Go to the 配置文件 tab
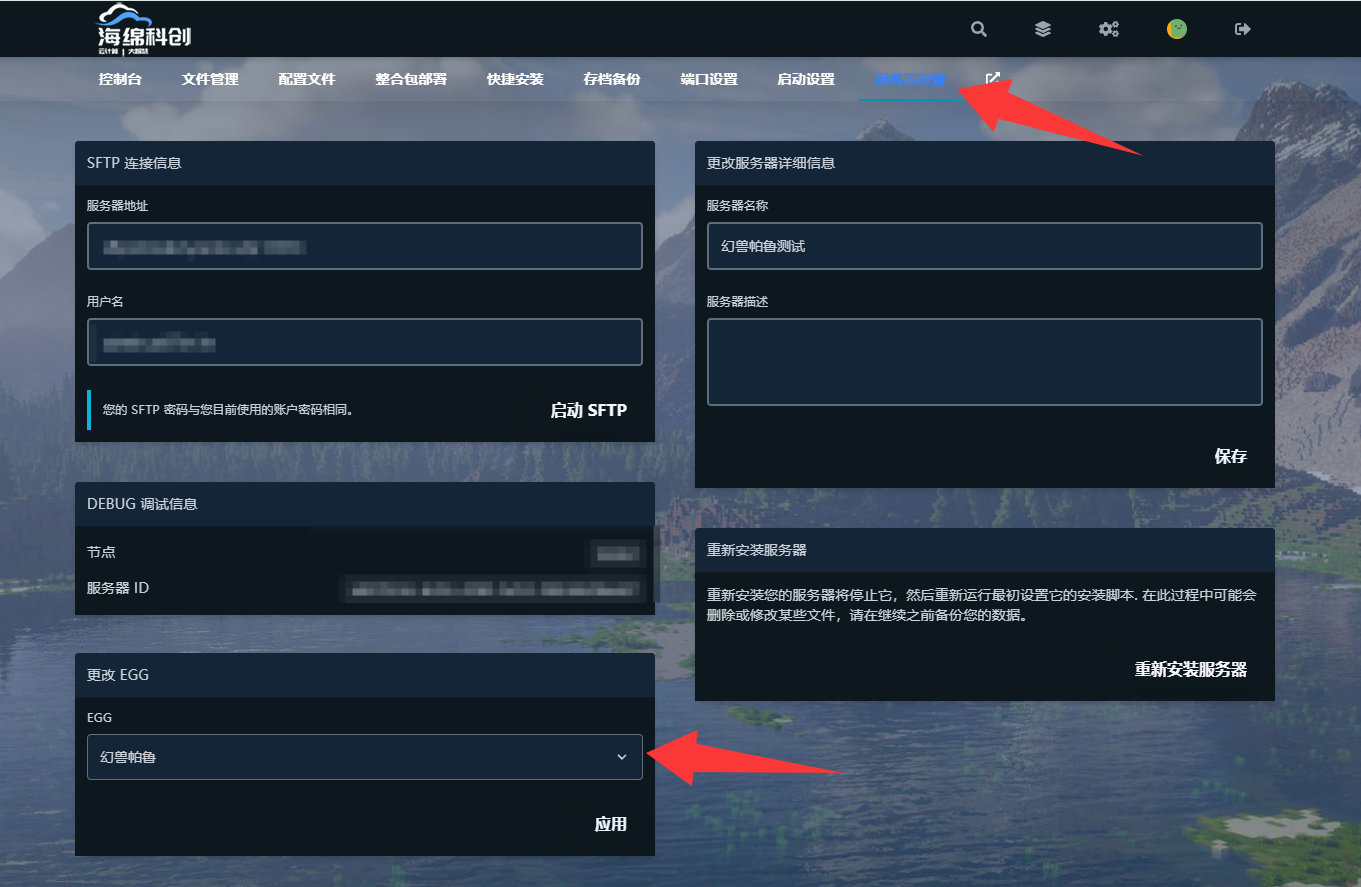Screen dimensions: 1361x887 coord(307,79)
